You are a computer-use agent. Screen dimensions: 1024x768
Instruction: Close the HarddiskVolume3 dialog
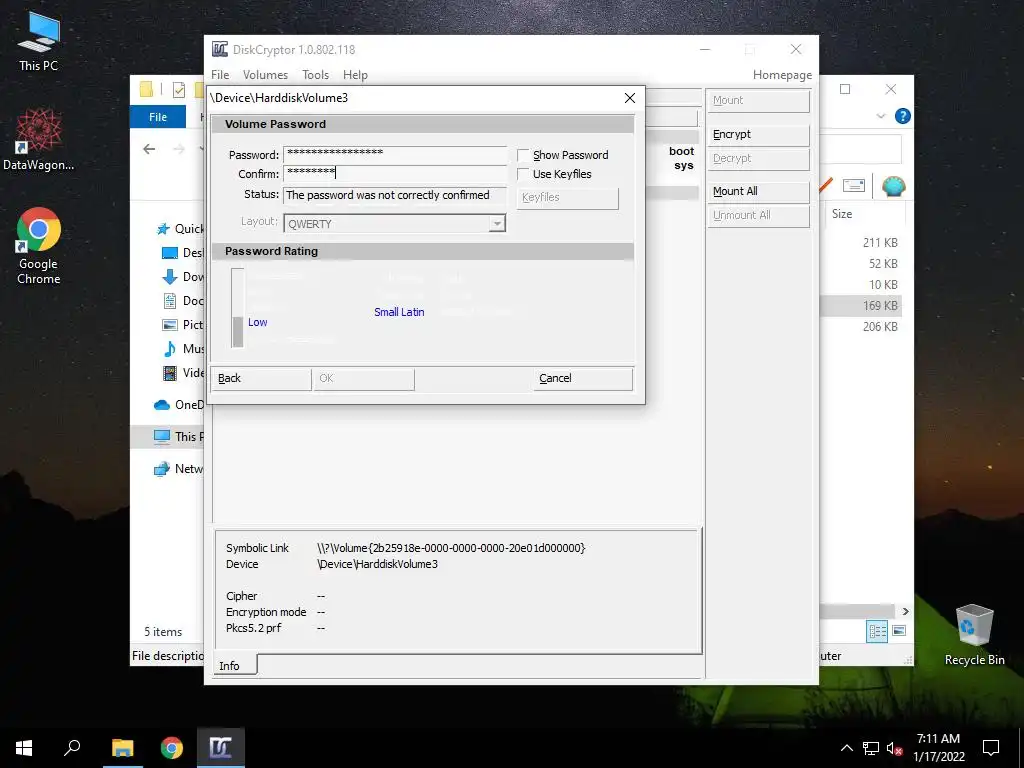pos(630,98)
